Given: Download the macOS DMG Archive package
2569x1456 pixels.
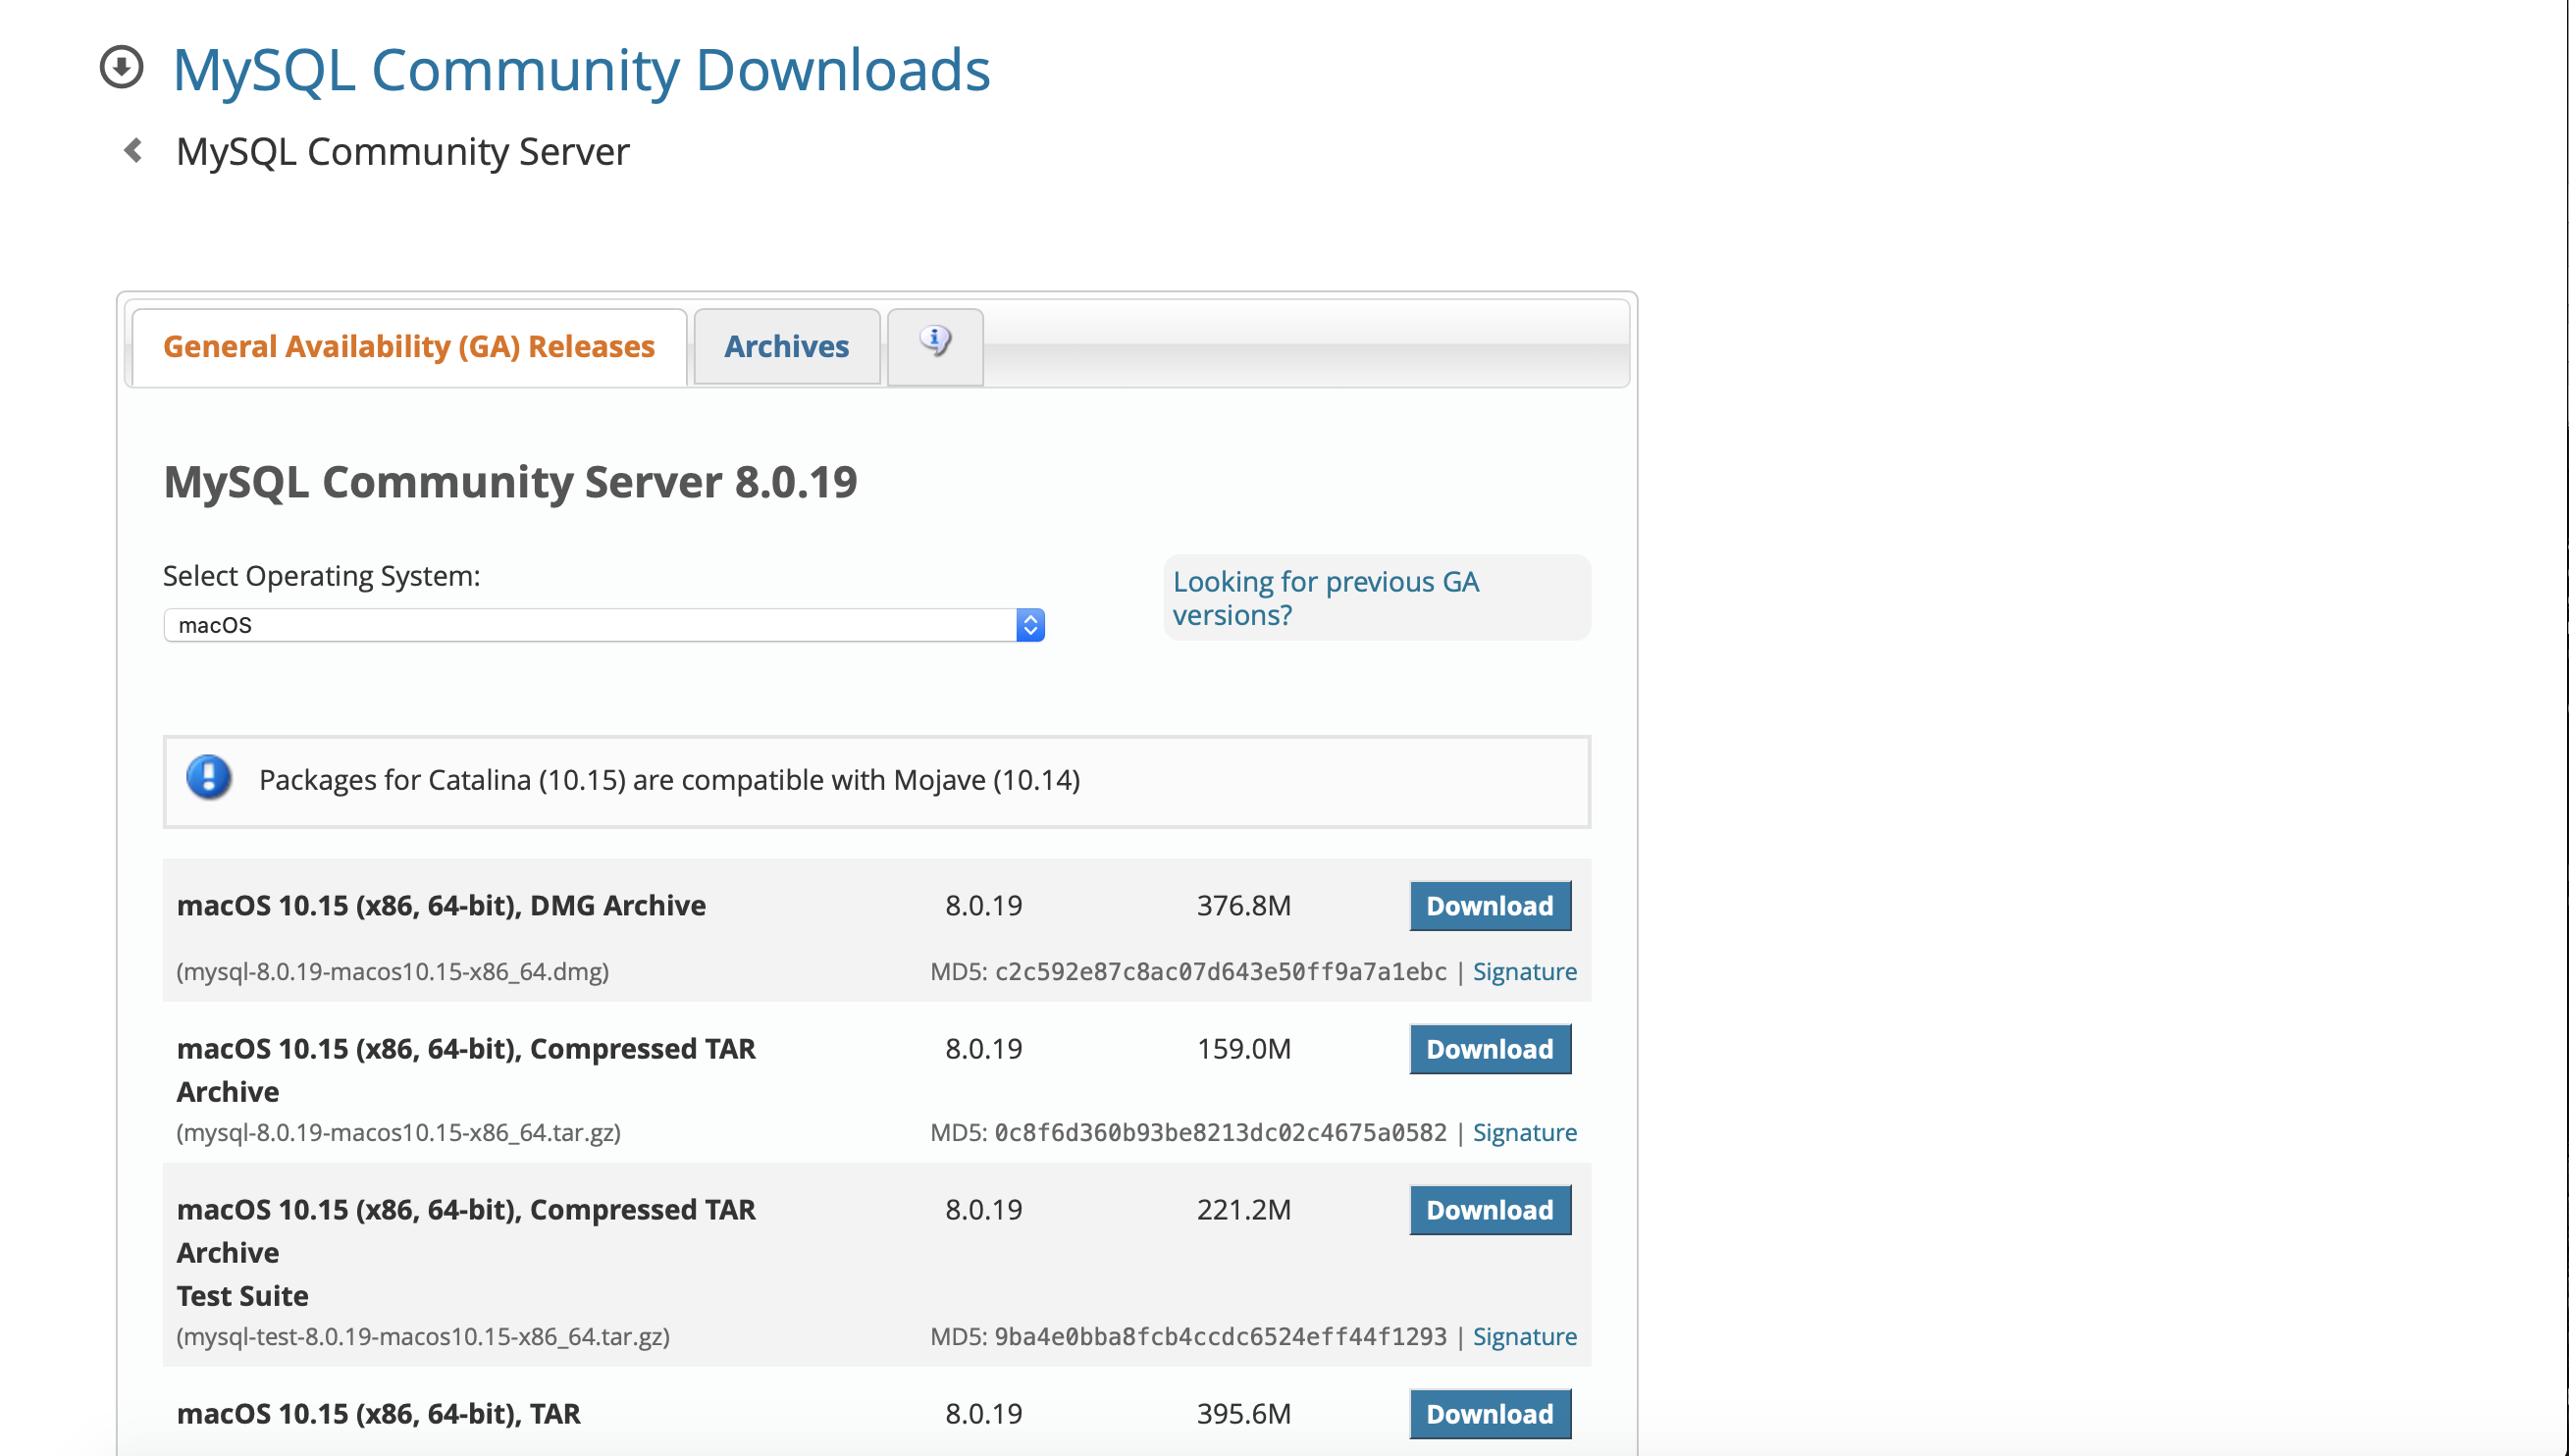Looking at the screenshot, I should [1489, 906].
